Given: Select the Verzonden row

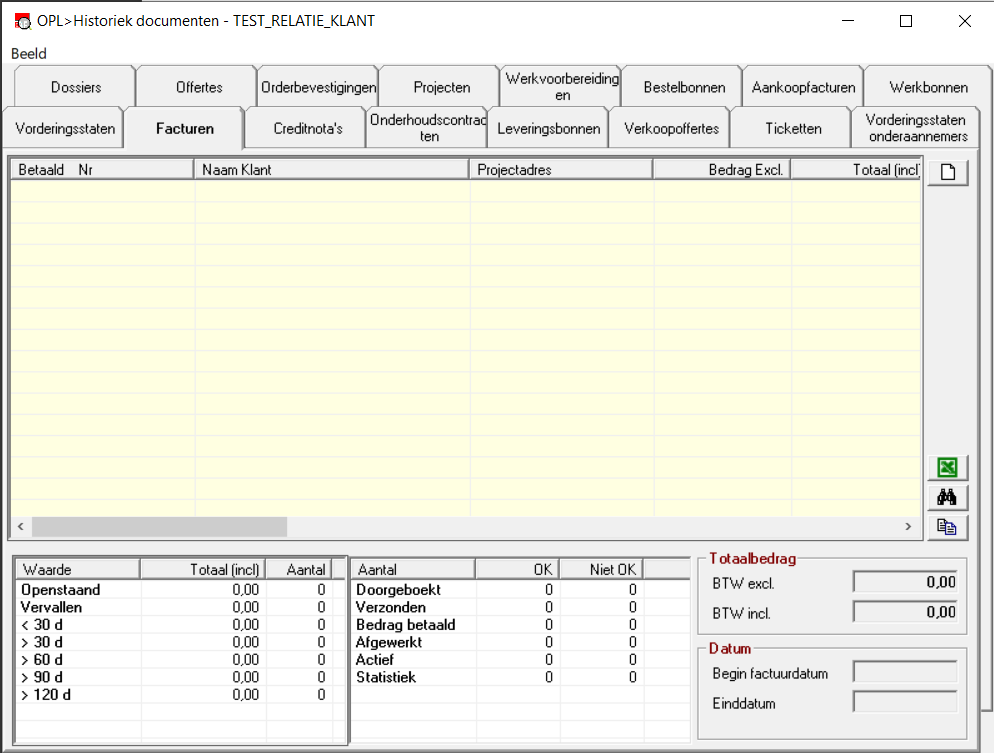Looking at the screenshot, I should (x=520, y=607).
